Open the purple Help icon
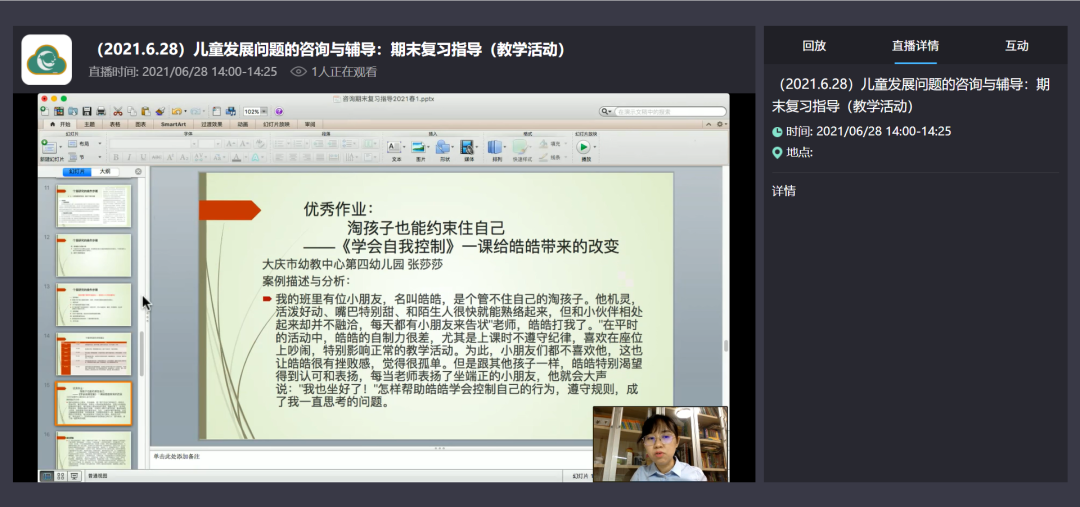This screenshot has height=507, width=1080. 279,111
